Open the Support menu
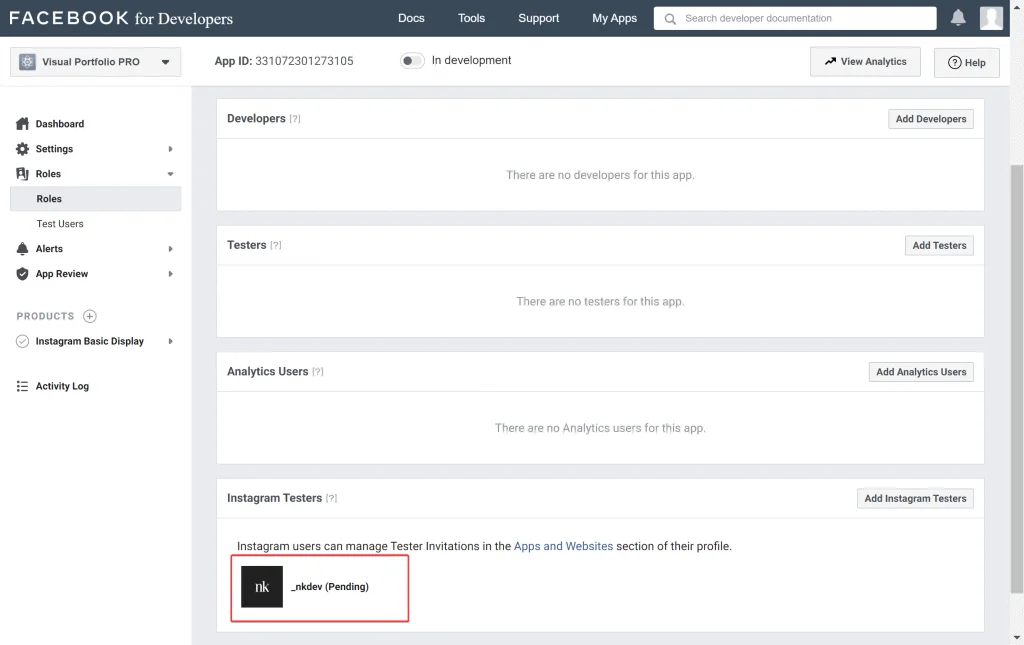Screen dimensions: 1024x645 [538, 18]
